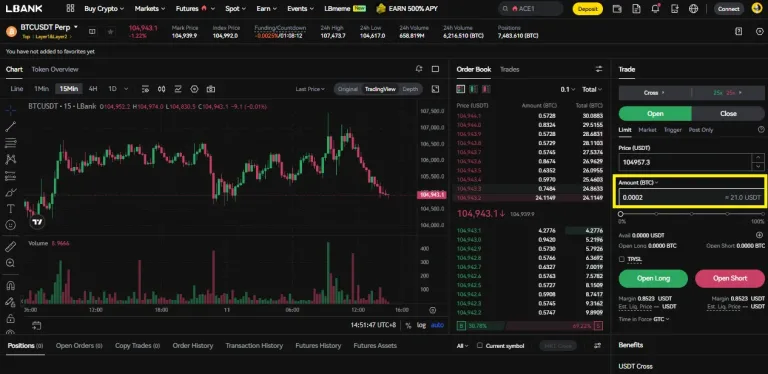Click the profile avatar icon

point(757,9)
